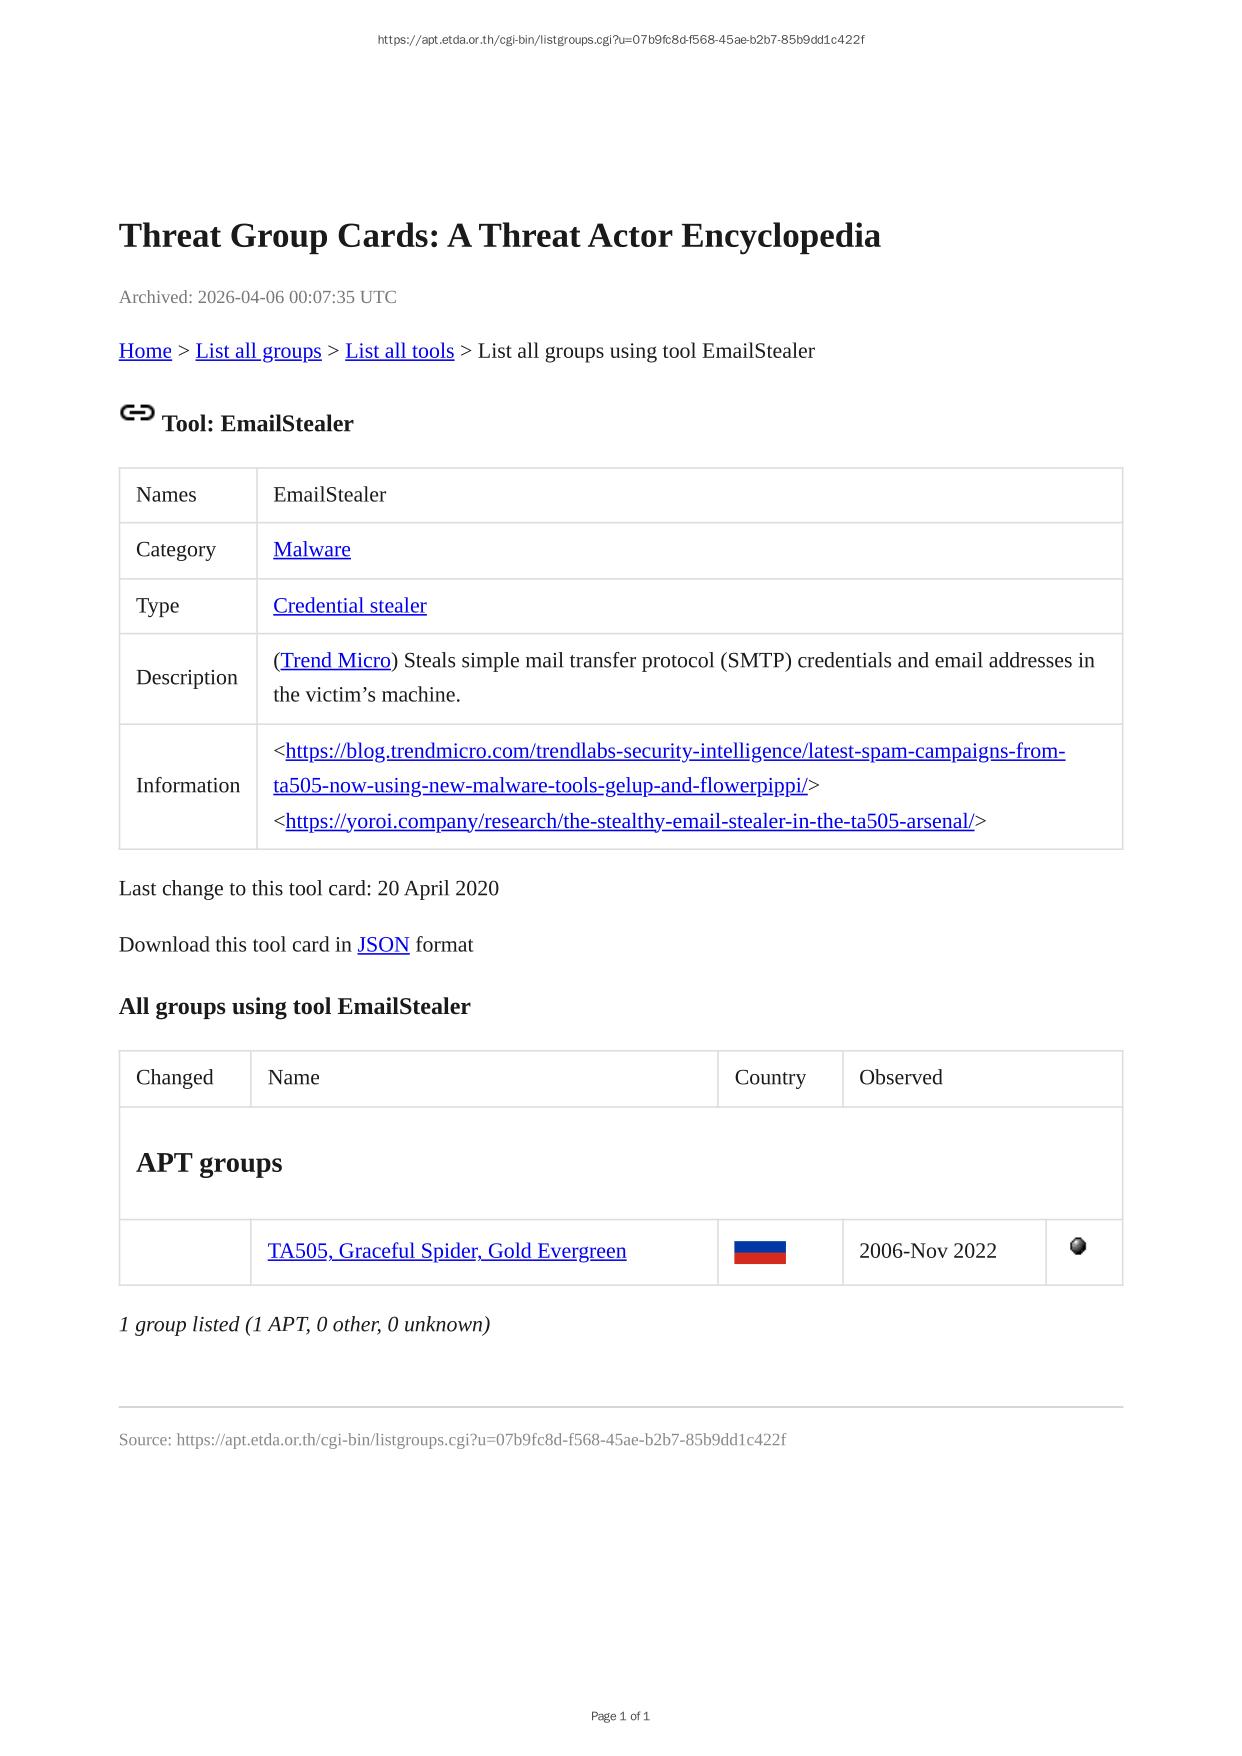Click the Changed column header
The image size is (1242, 1756).
click(x=174, y=1078)
